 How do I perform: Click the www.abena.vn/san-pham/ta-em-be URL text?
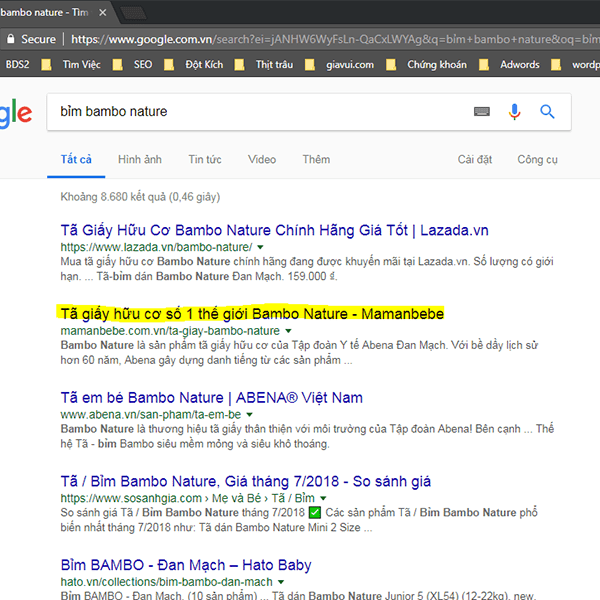point(151,414)
